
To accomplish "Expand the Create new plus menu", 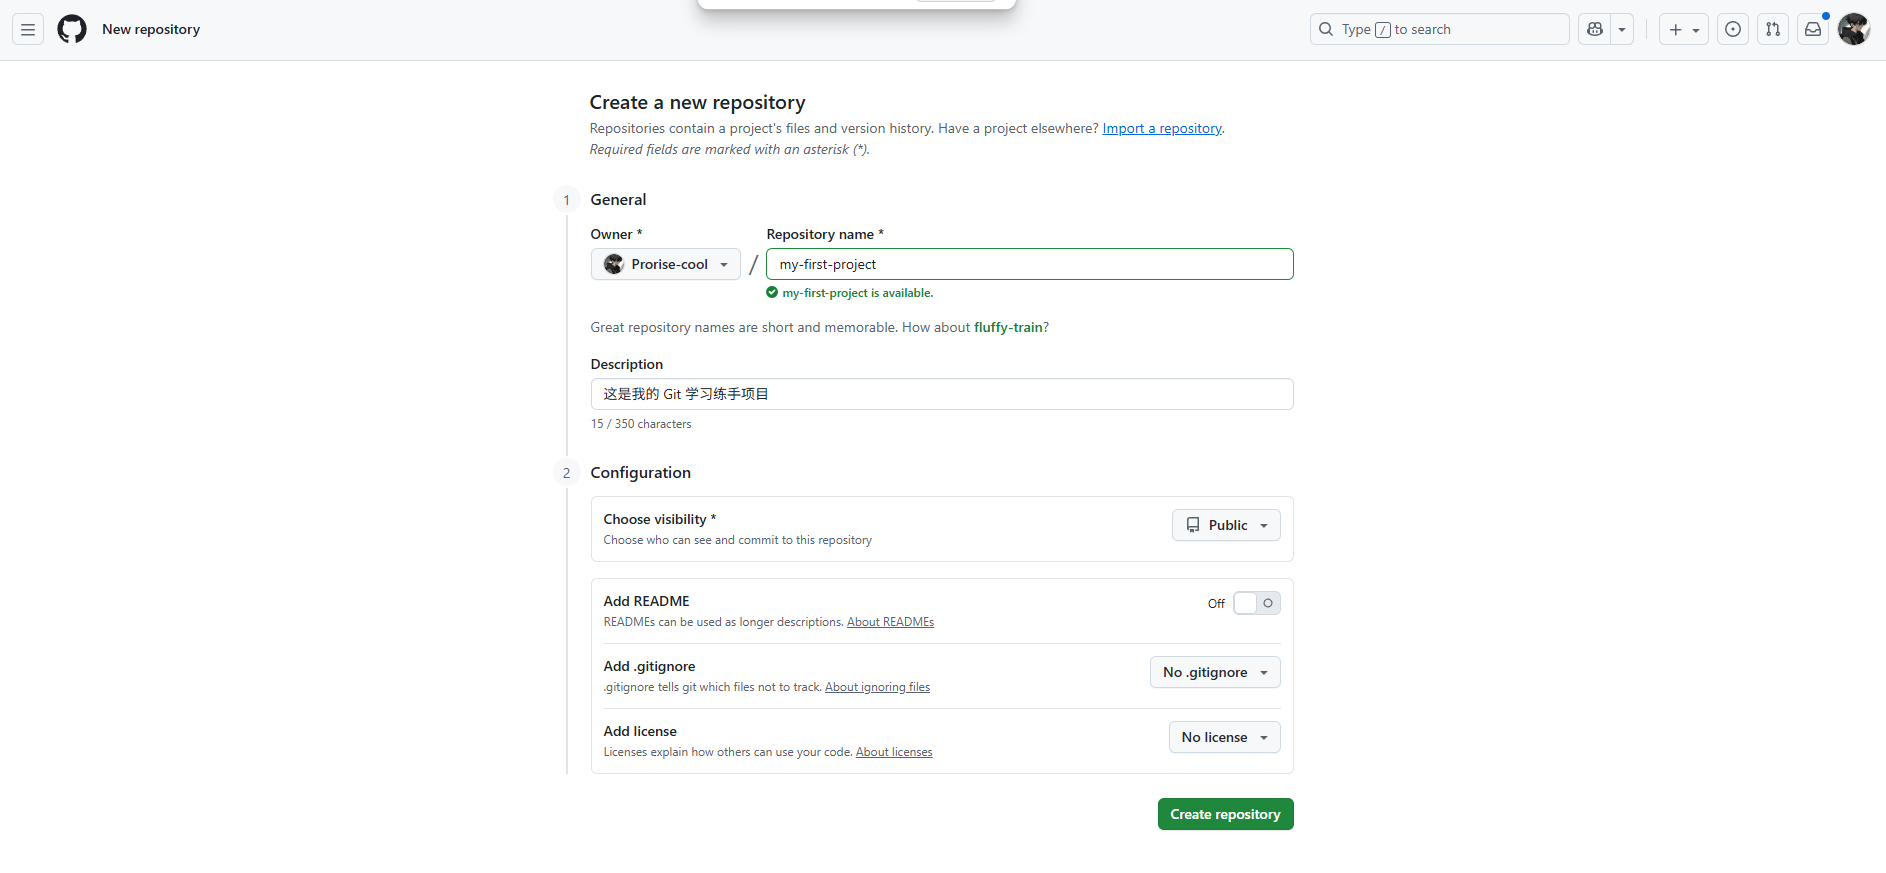I will [1684, 30].
